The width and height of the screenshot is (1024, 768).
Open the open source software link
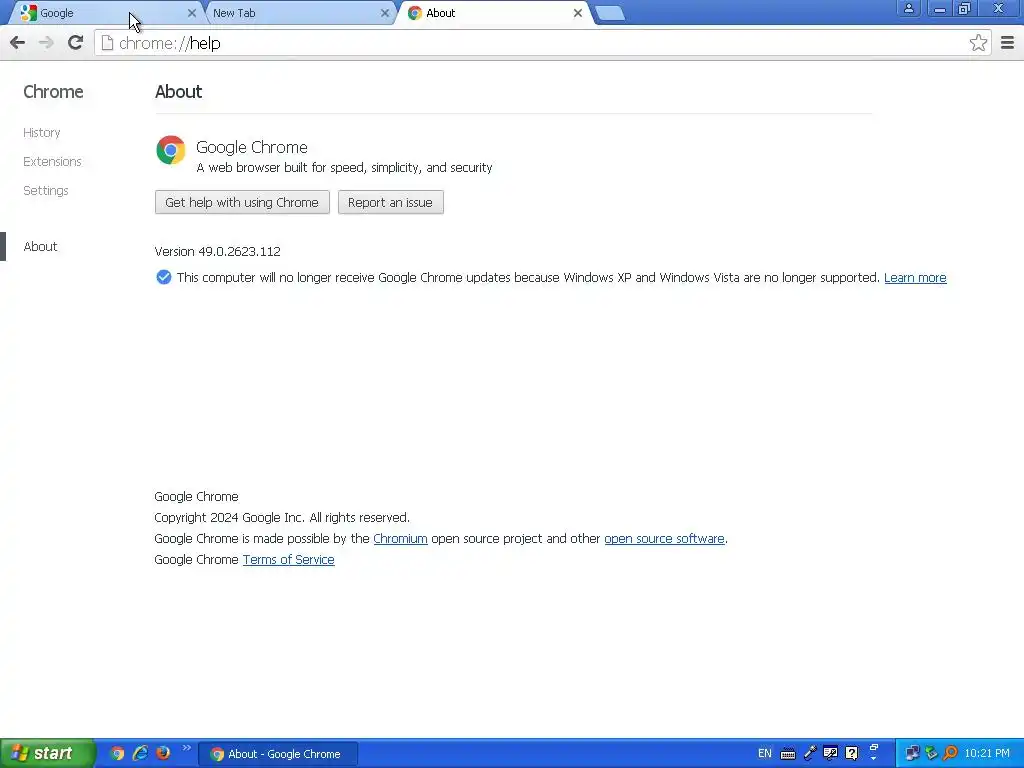pyautogui.click(x=664, y=539)
